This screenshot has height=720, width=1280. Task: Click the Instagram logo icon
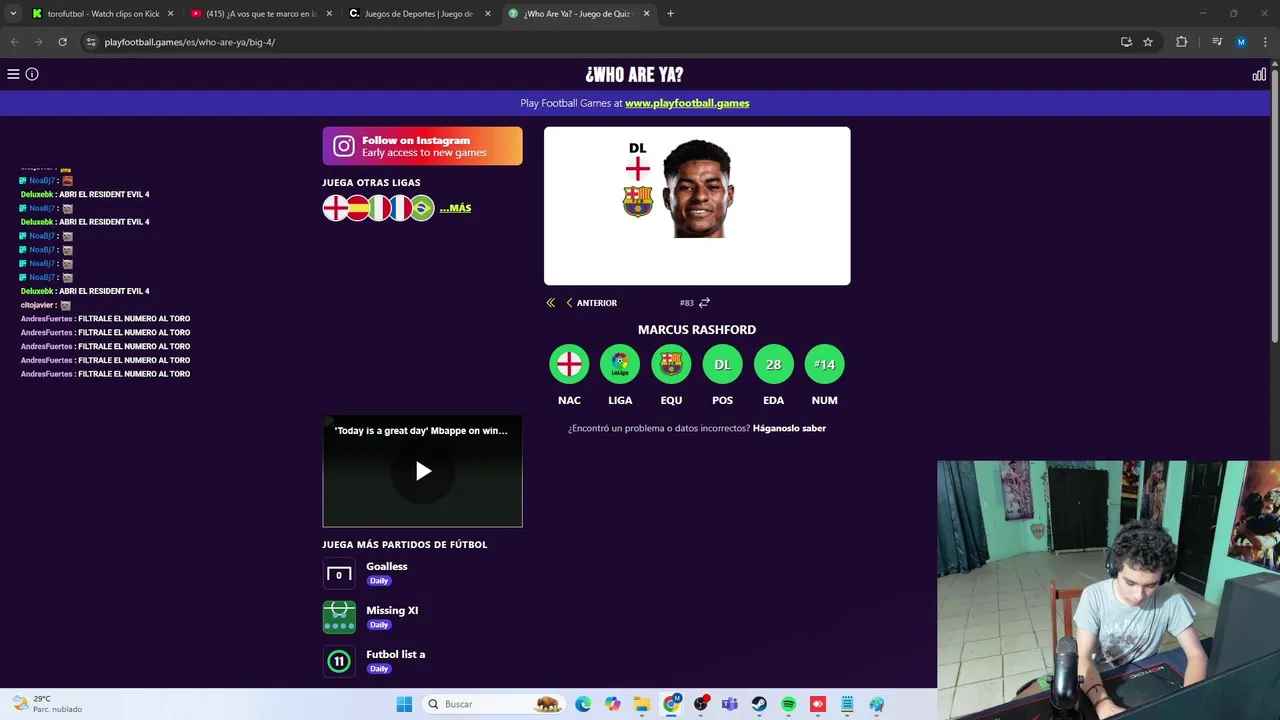click(x=344, y=146)
